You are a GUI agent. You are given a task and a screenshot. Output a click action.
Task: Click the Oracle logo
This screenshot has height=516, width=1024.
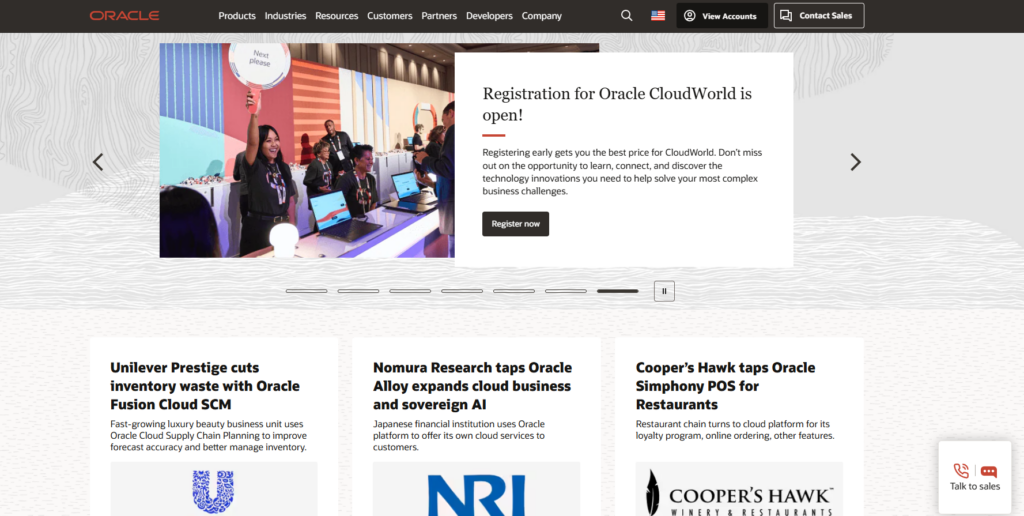click(124, 16)
